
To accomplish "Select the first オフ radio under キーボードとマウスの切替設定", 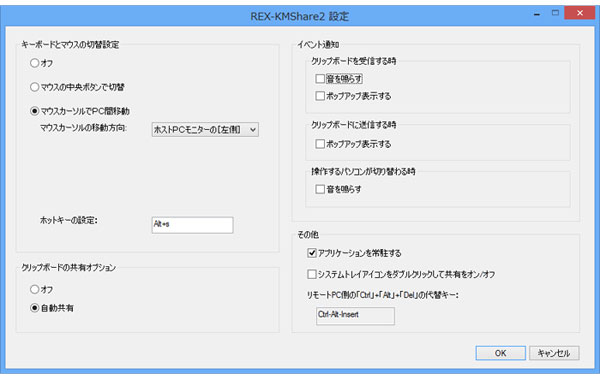I will coord(34,63).
